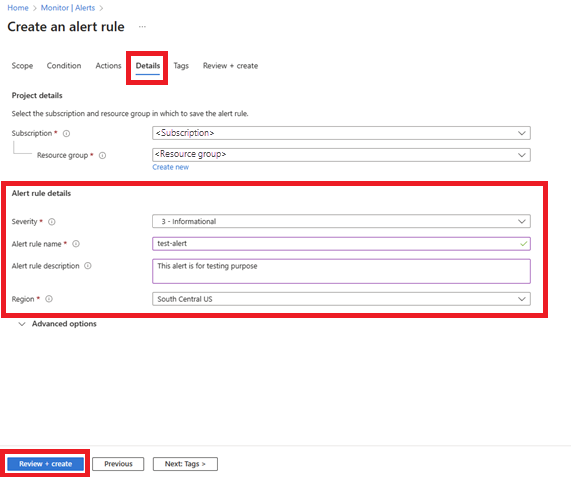Click the Create new resource group link
The width and height of the screenshot is (571, 477).
click(170, 167)
